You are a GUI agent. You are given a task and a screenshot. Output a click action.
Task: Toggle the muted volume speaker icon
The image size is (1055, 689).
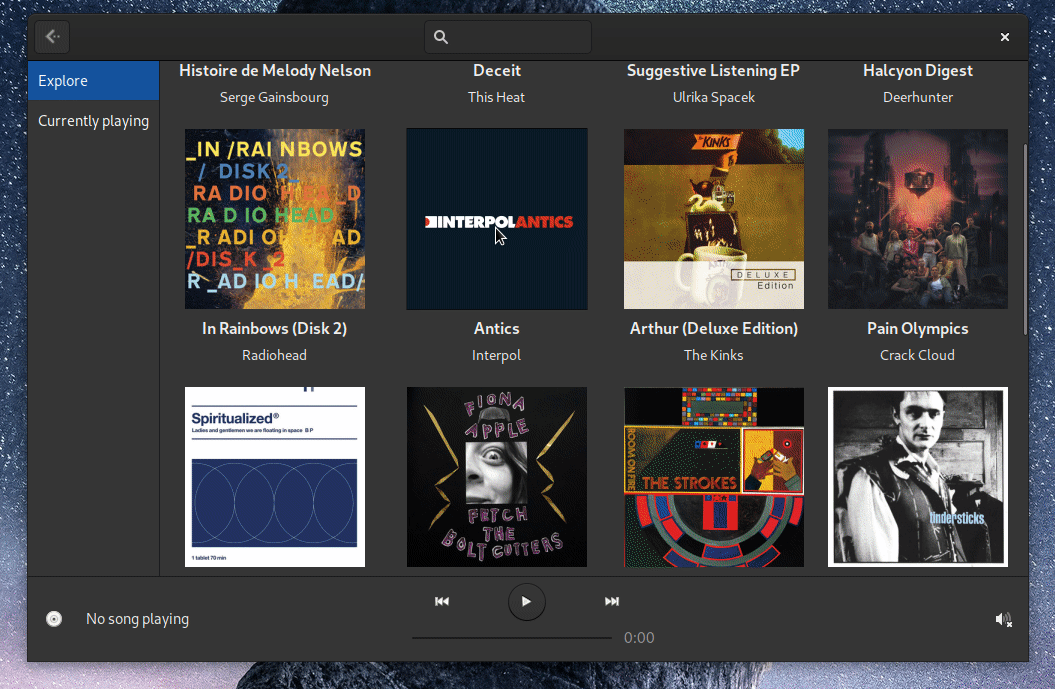(1003, 620)
